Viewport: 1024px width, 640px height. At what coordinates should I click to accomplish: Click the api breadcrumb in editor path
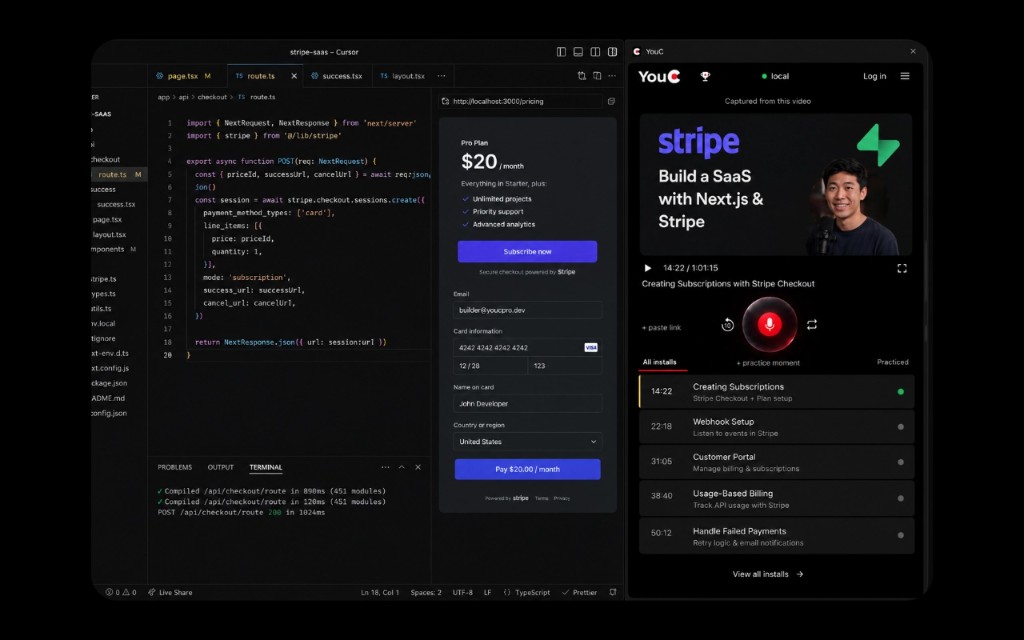click(184, 97)
